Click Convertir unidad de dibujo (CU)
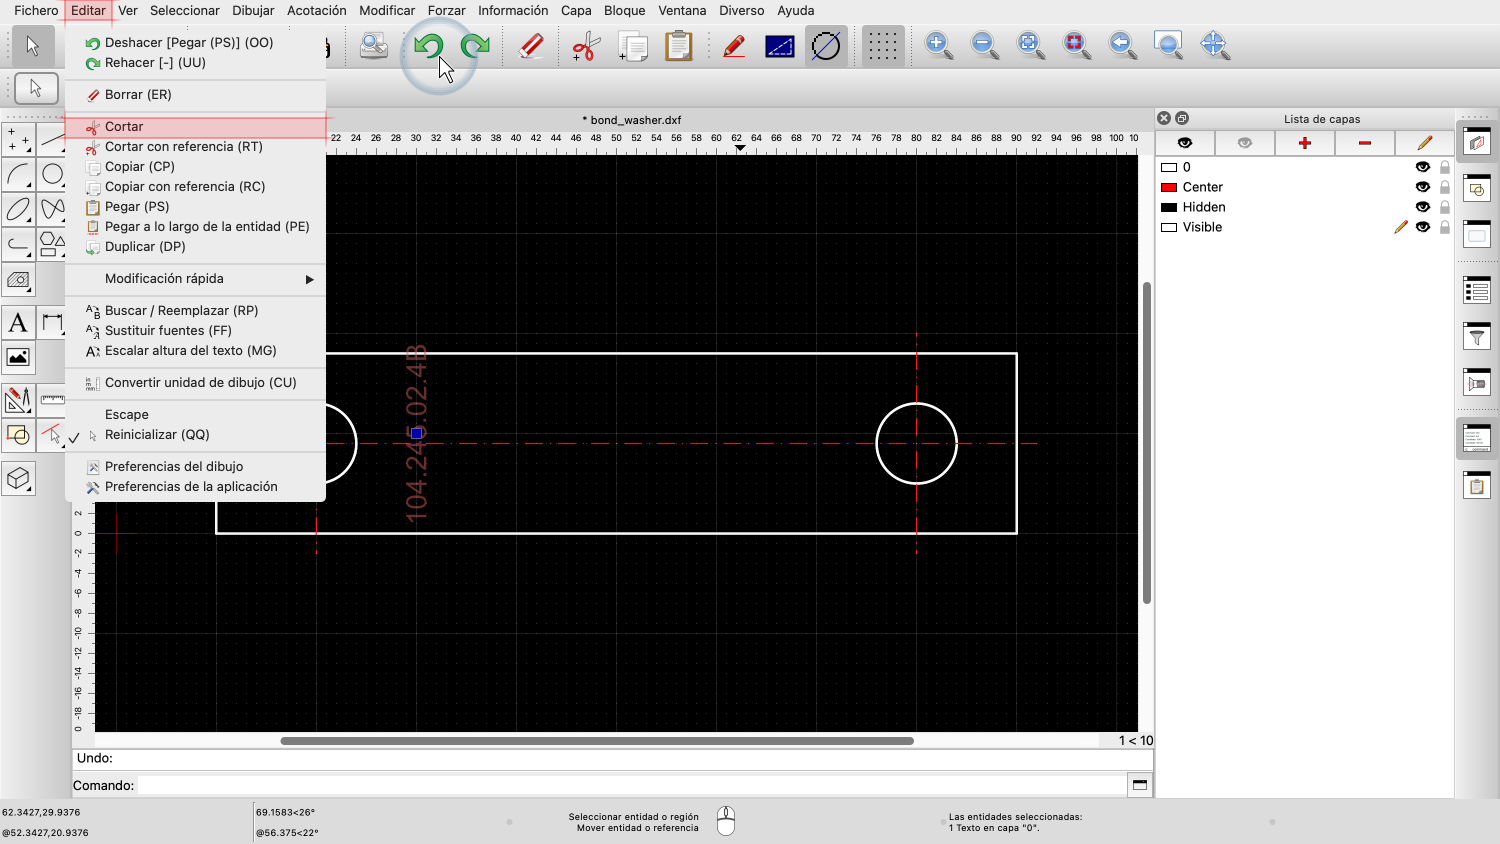 point(200,383)
